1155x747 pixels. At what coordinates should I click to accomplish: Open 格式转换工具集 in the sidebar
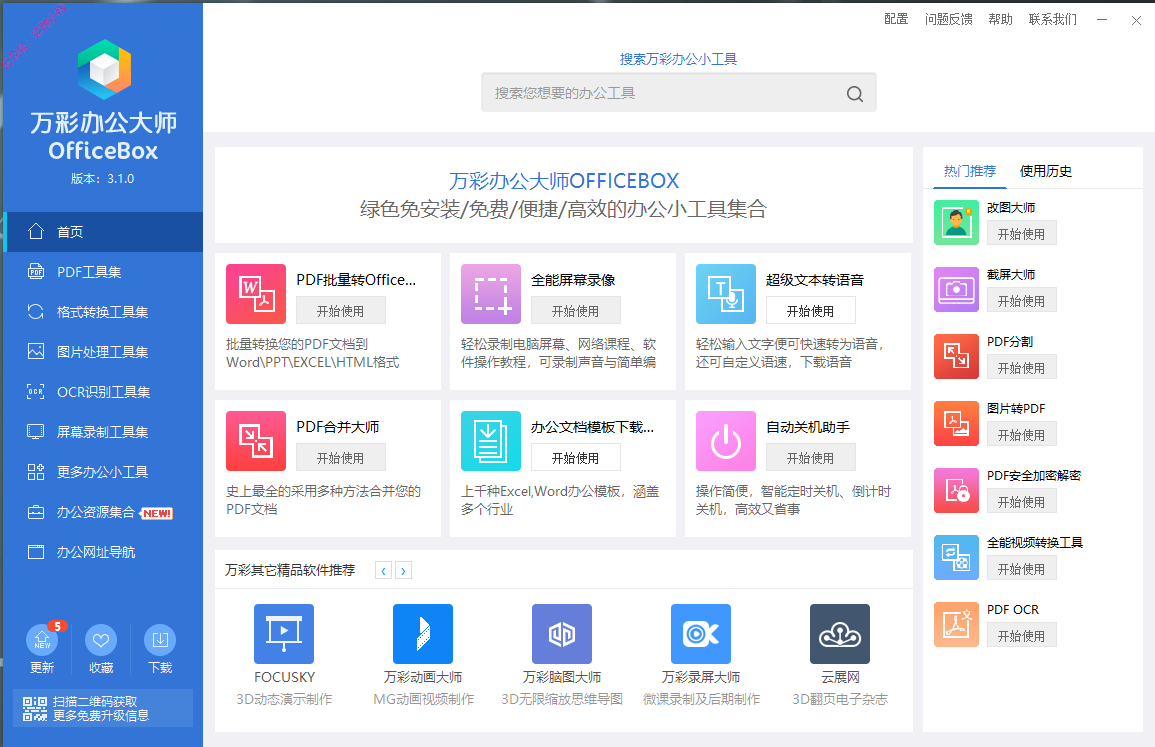click(103, 312)
